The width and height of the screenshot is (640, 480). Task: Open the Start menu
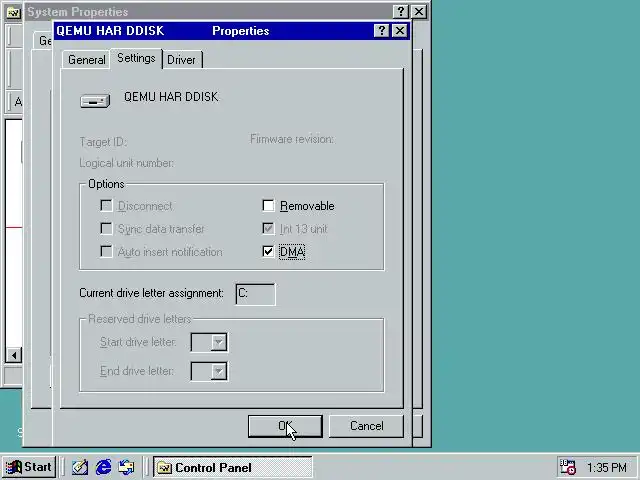click(x=29, y=467)
